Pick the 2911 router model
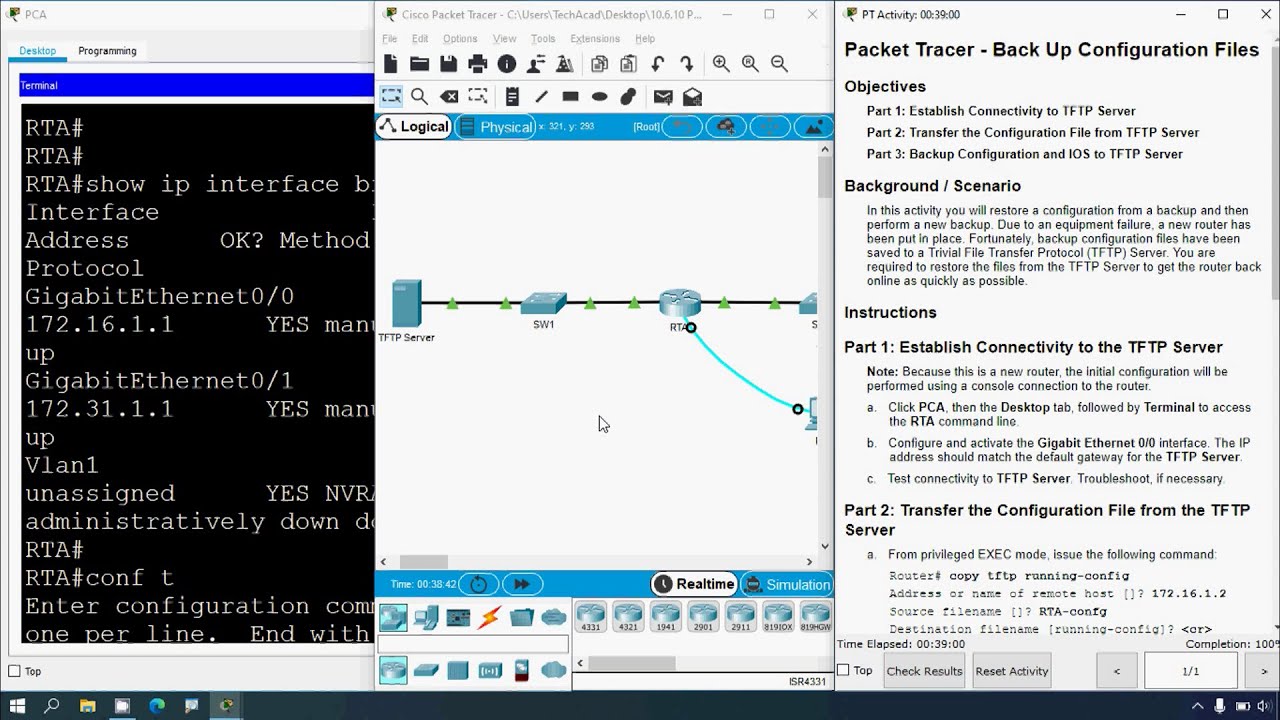The height and width of the screenshot is (720, 1280). 741,618
